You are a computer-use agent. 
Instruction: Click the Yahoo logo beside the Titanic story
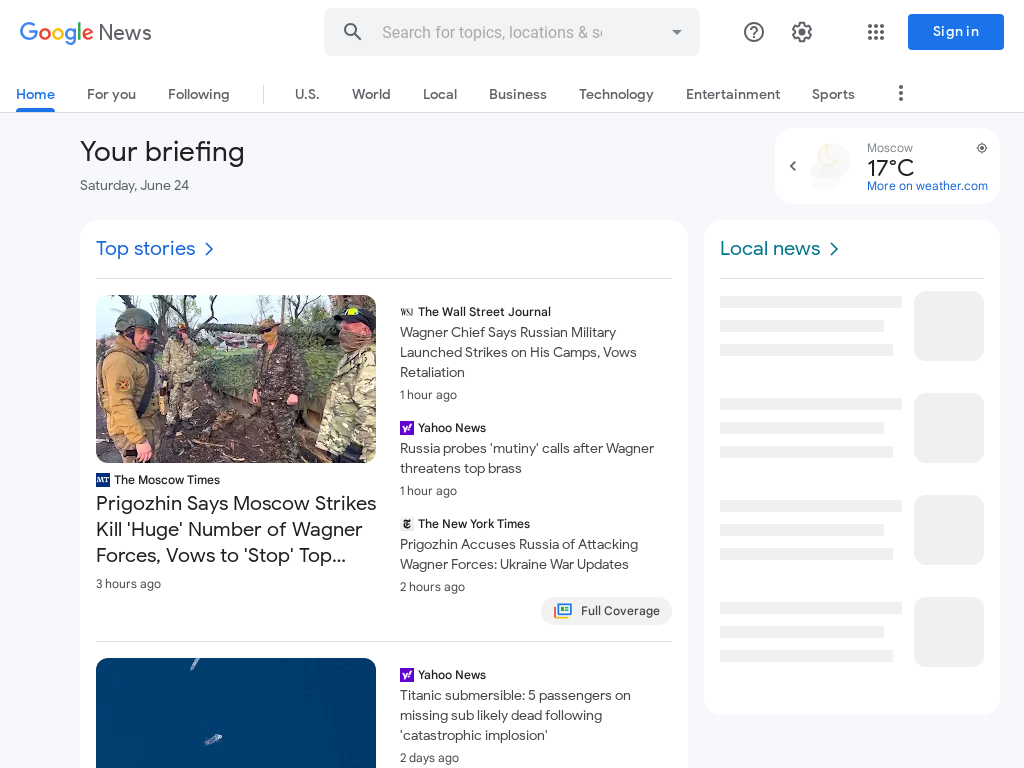407,675
